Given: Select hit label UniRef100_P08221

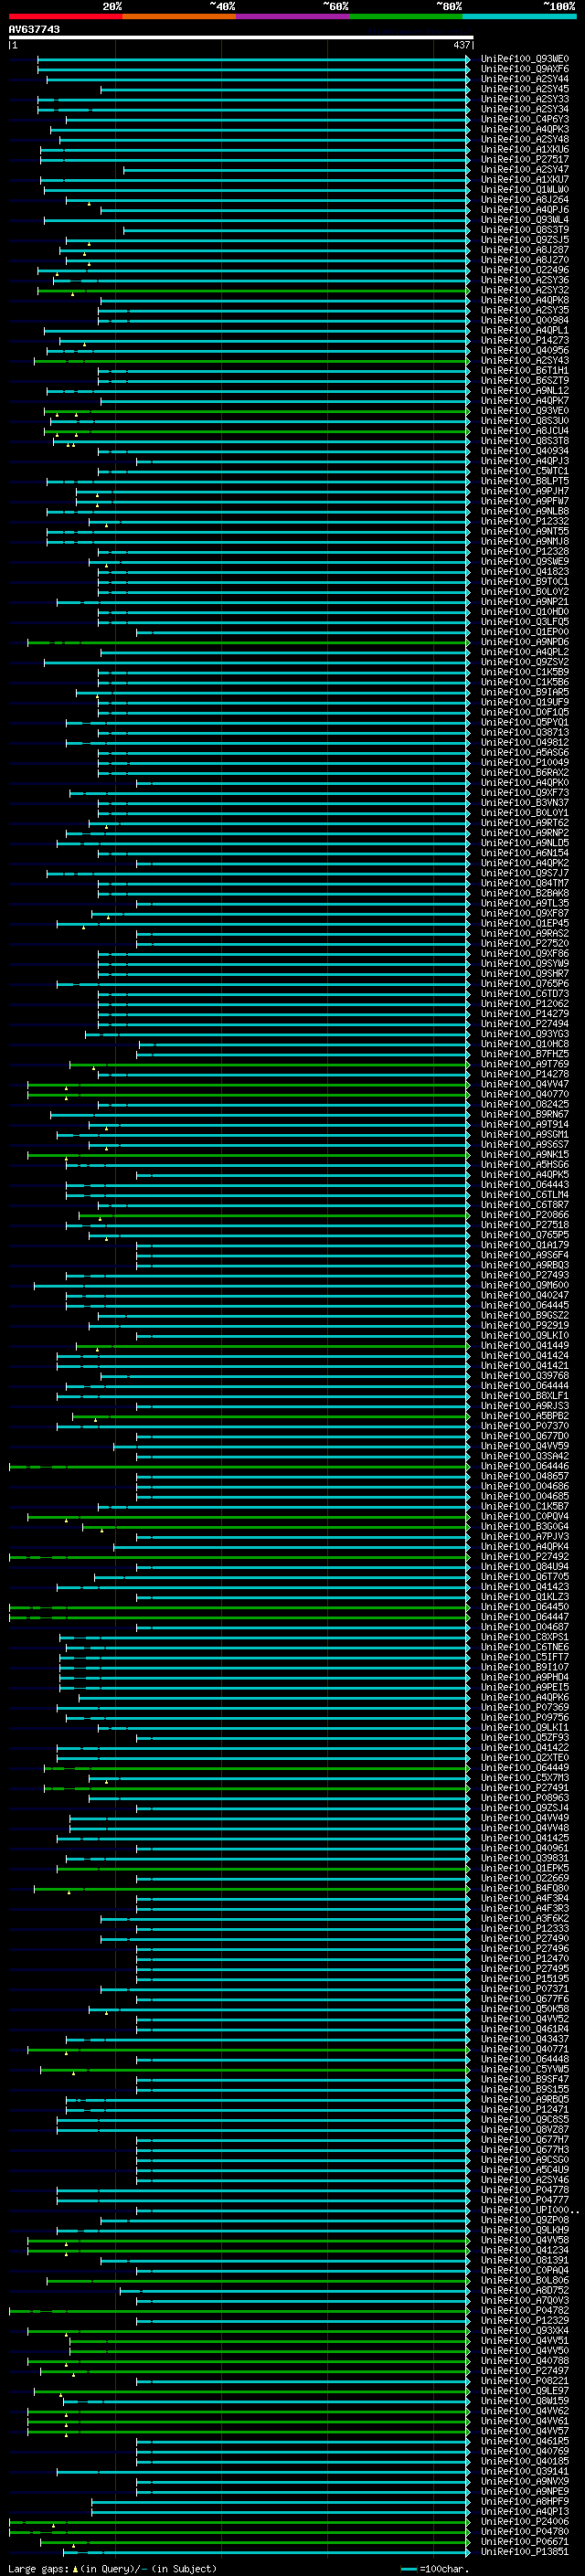Looking at the screenshot, I should [525, 2381].
